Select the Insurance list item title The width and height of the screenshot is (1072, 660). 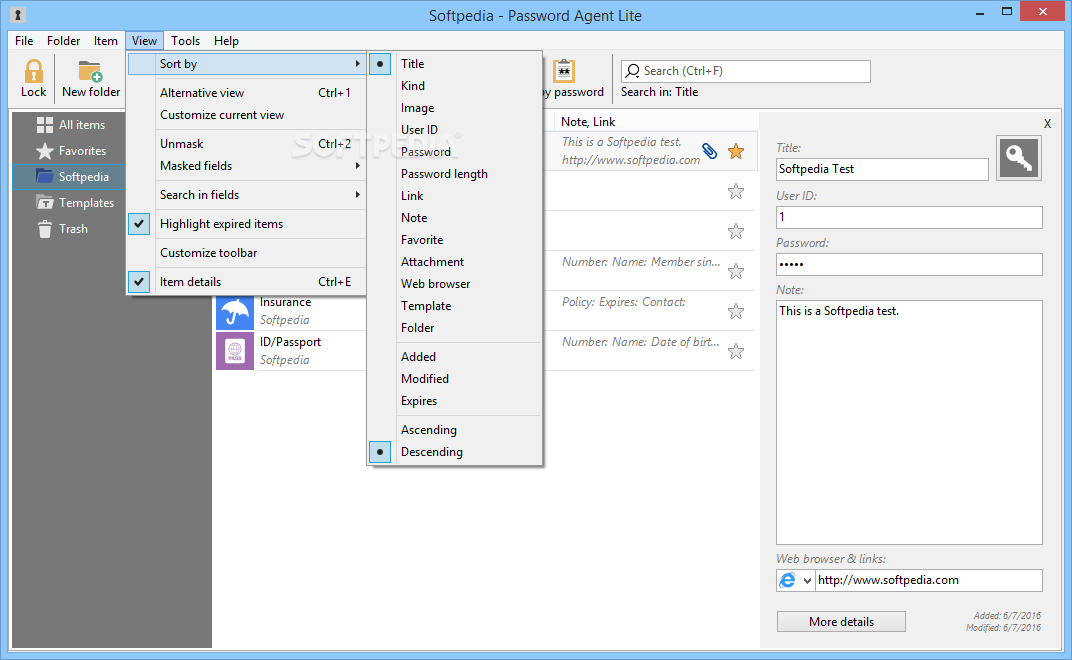[285, 302]
